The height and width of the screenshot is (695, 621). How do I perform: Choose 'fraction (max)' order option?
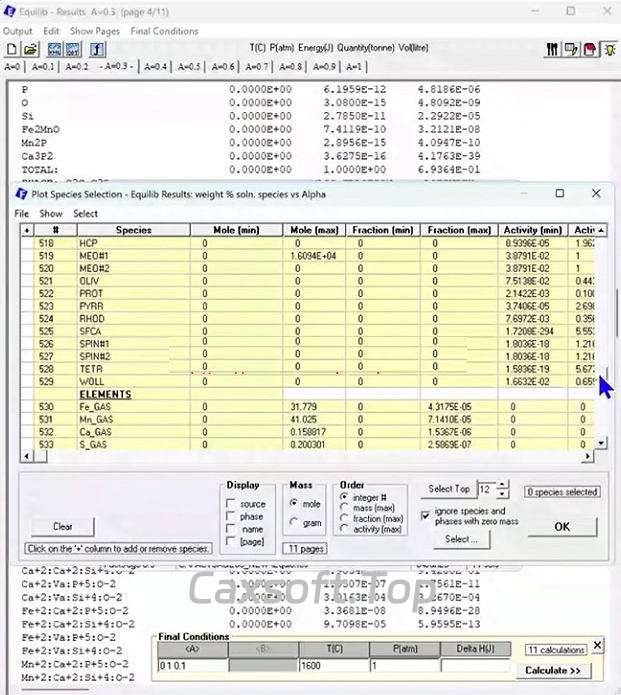point(345,518)
